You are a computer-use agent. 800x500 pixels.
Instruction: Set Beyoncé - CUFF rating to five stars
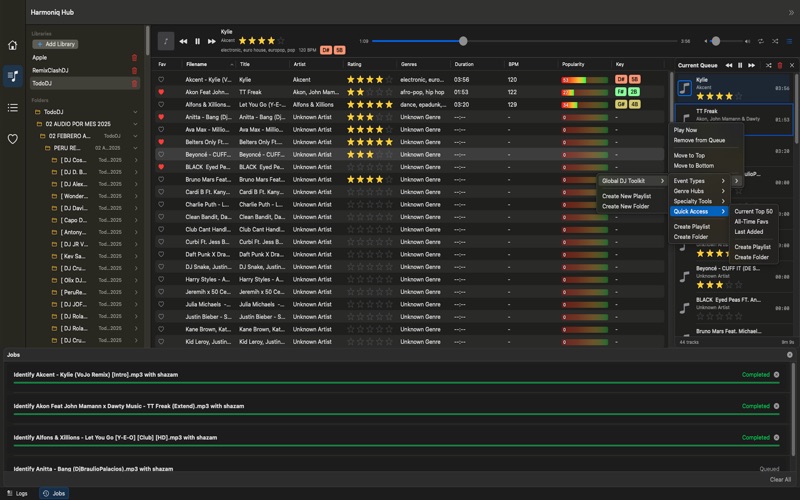coord(389,155)
